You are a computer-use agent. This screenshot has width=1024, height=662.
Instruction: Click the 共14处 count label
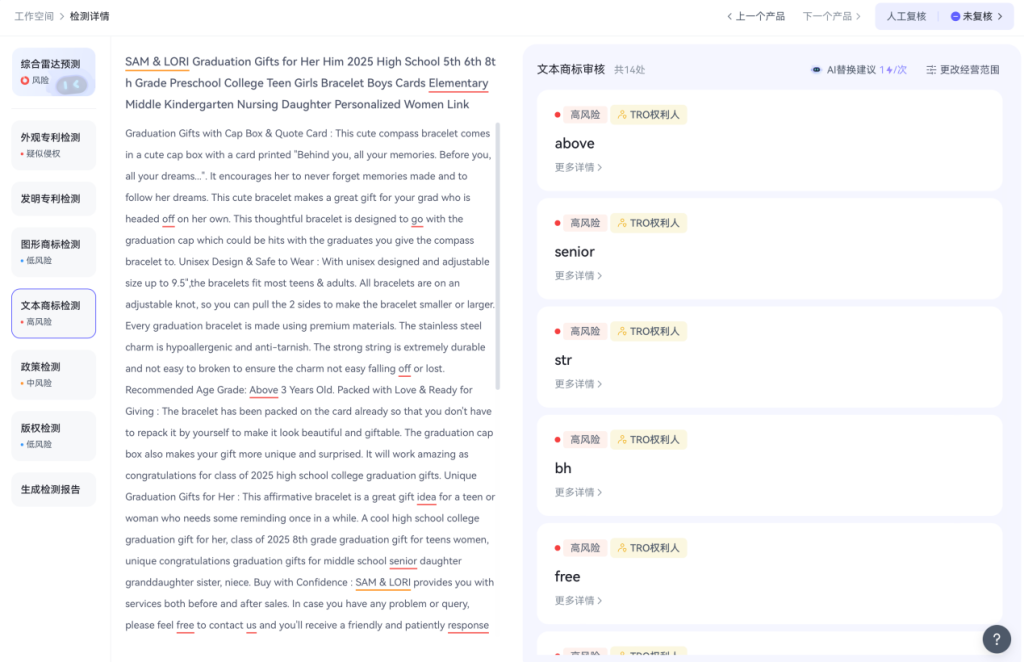pos(630,70)
